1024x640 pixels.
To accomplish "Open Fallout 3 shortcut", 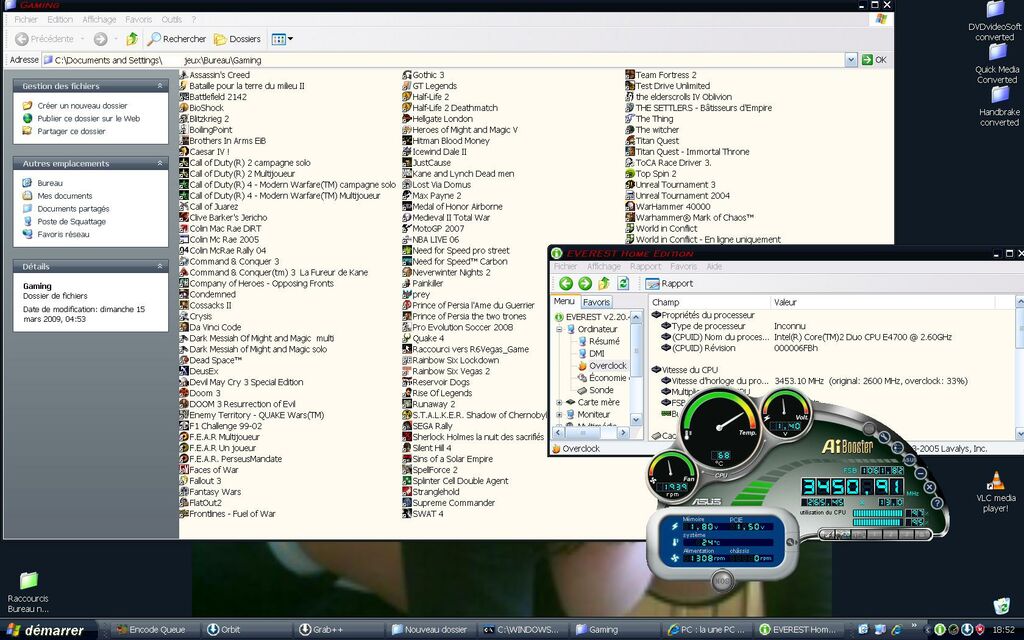I will point(200,481).
